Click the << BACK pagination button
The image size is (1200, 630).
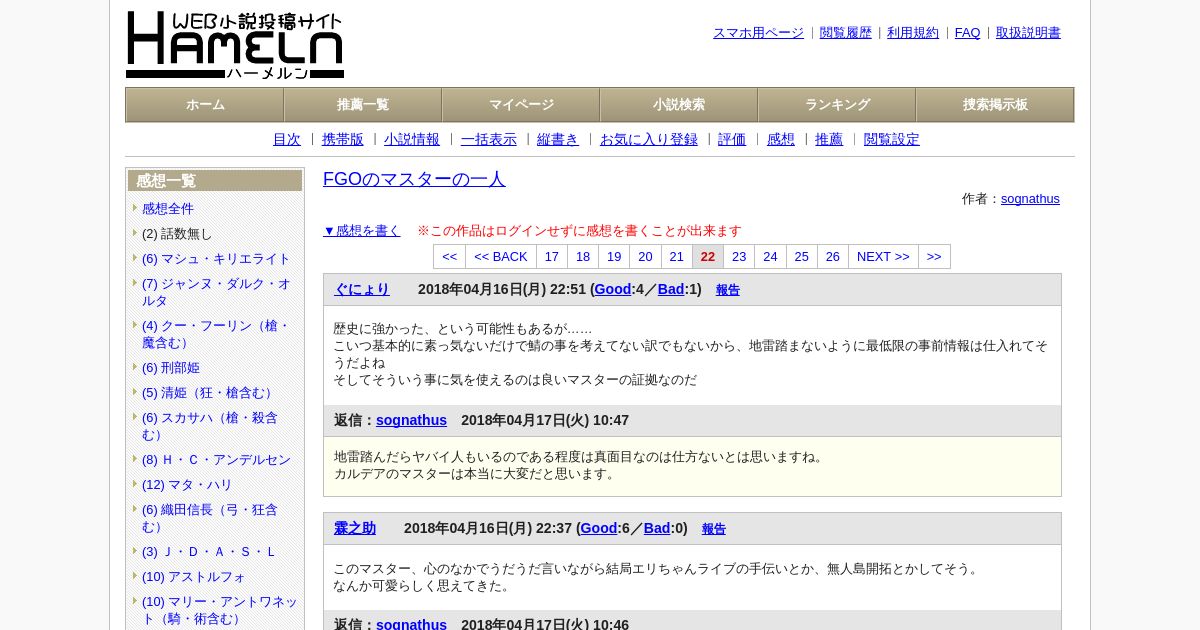pos(501,257)
